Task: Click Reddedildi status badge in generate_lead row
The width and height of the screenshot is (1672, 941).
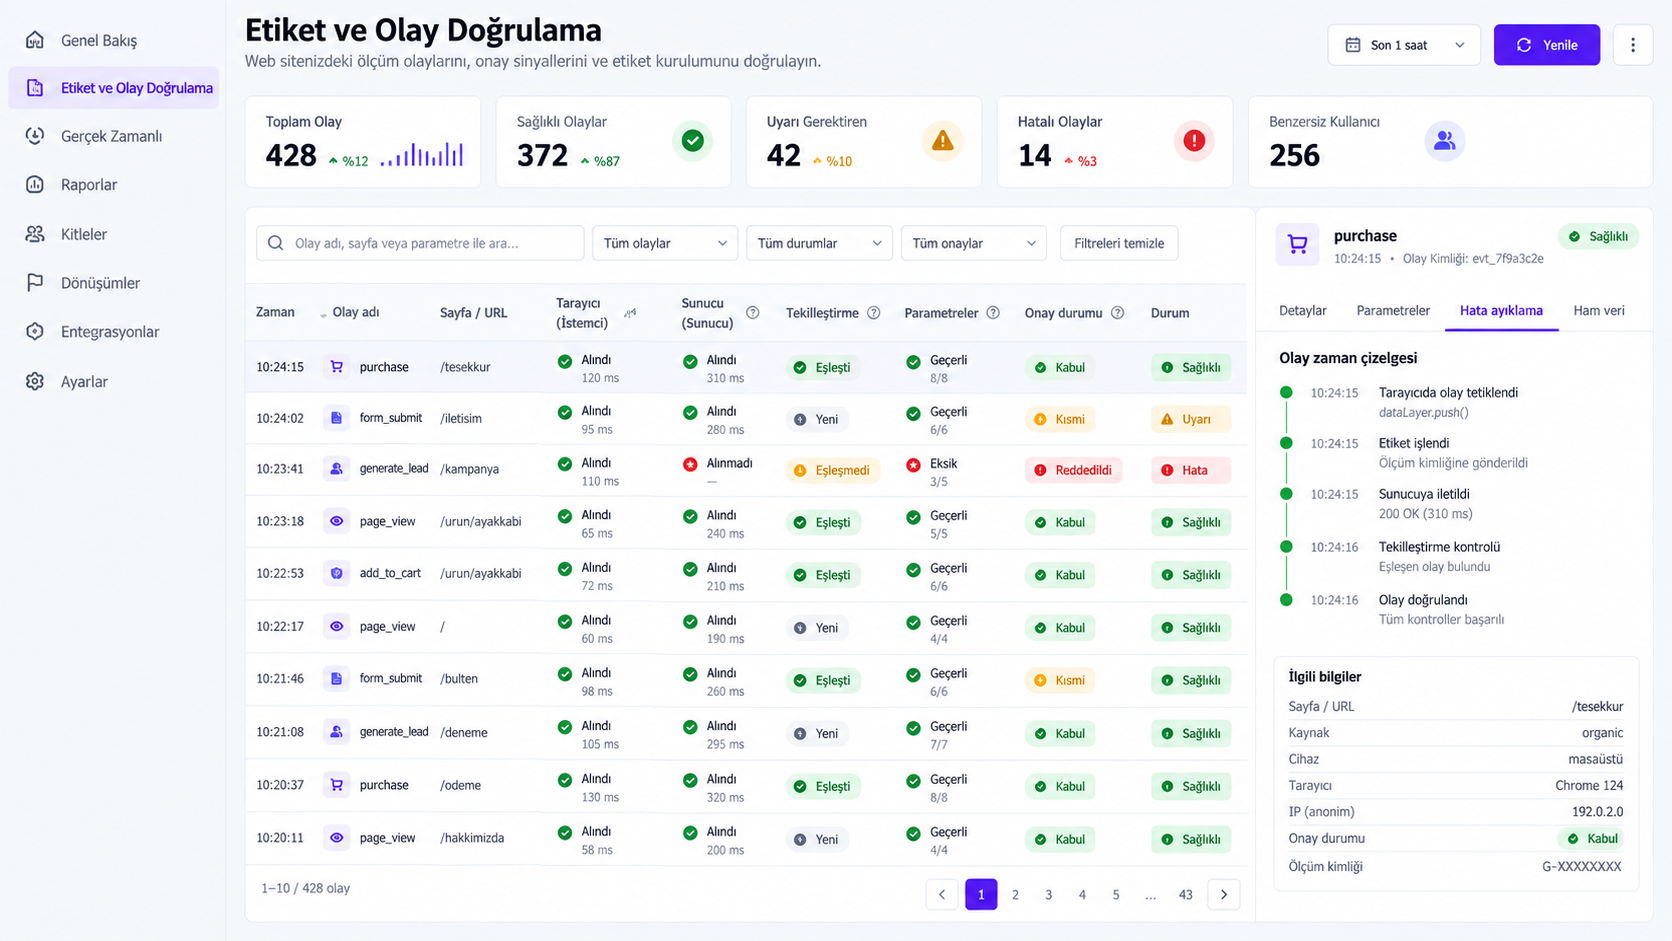Action: 1073,470
